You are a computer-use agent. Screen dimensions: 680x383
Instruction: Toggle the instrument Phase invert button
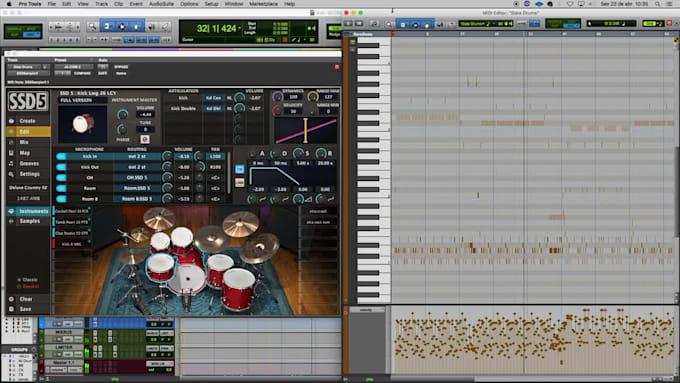coord(145,139)
